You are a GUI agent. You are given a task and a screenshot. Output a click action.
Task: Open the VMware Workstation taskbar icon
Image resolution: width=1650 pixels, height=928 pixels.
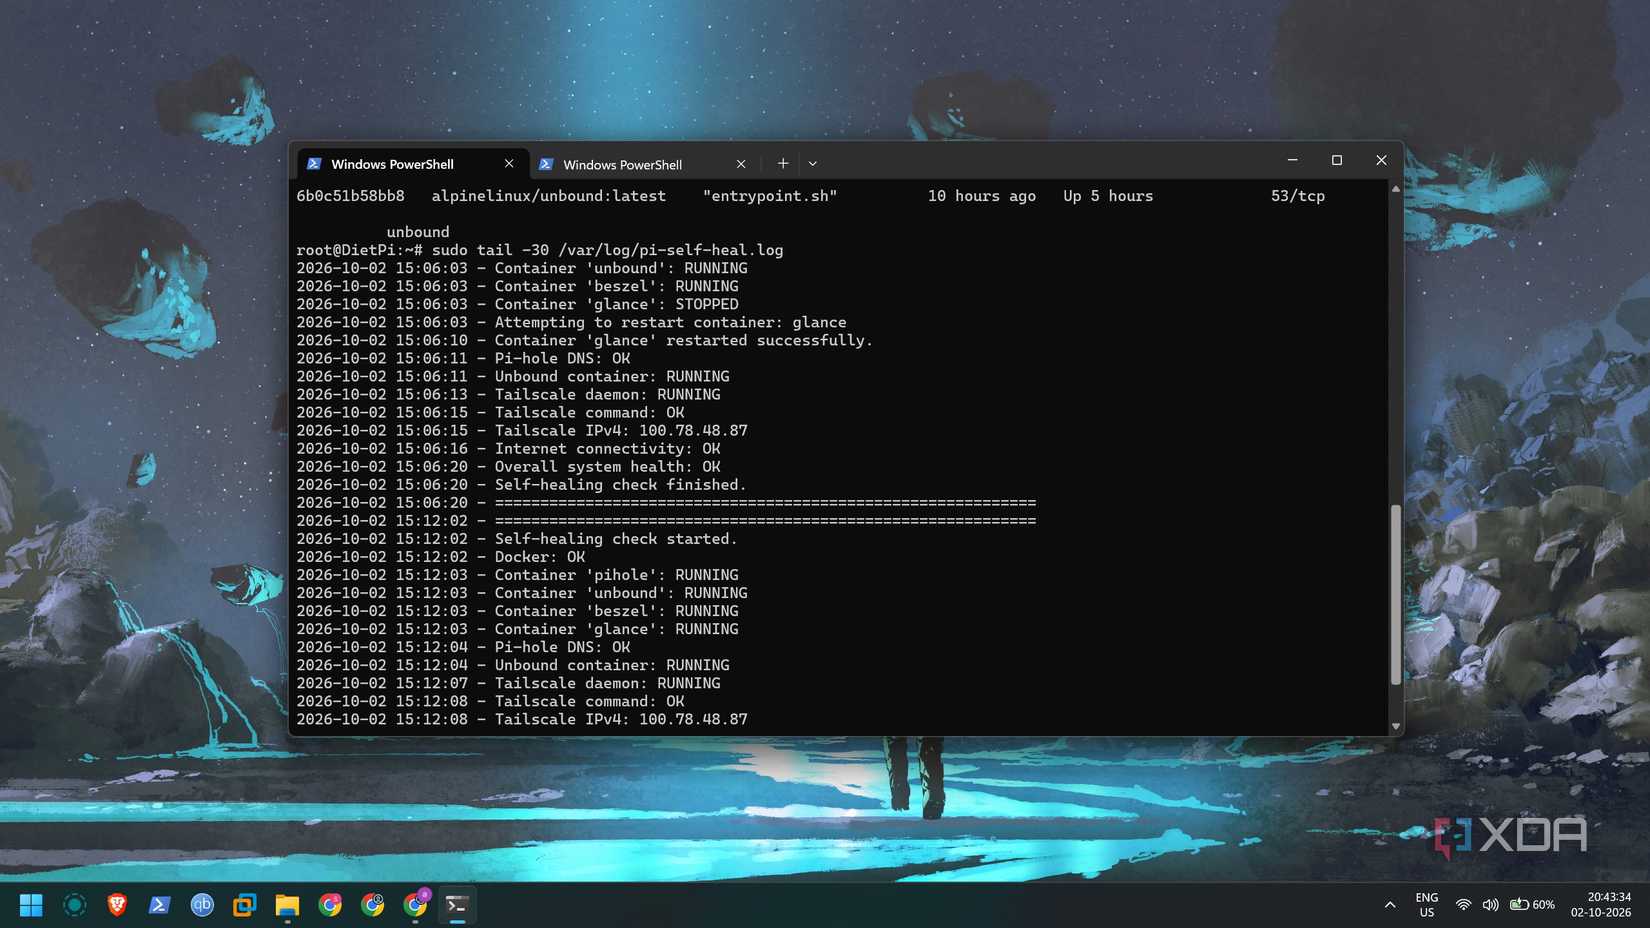pos(244,905)
